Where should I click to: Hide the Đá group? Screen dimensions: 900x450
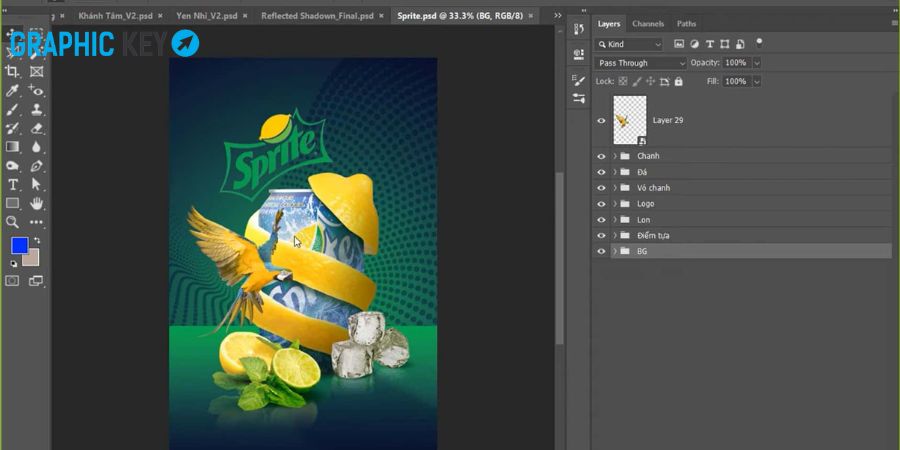pyautogui.click(x=601, y=172)
